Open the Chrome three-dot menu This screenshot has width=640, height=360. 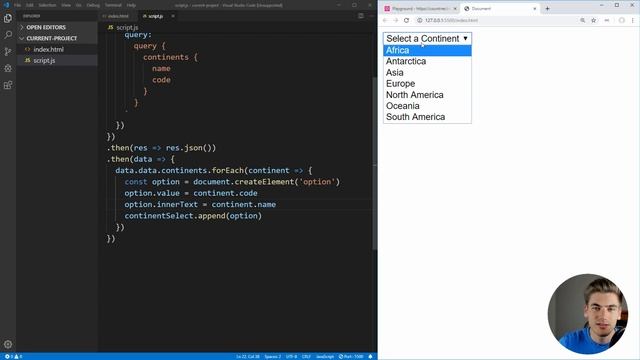633,20
